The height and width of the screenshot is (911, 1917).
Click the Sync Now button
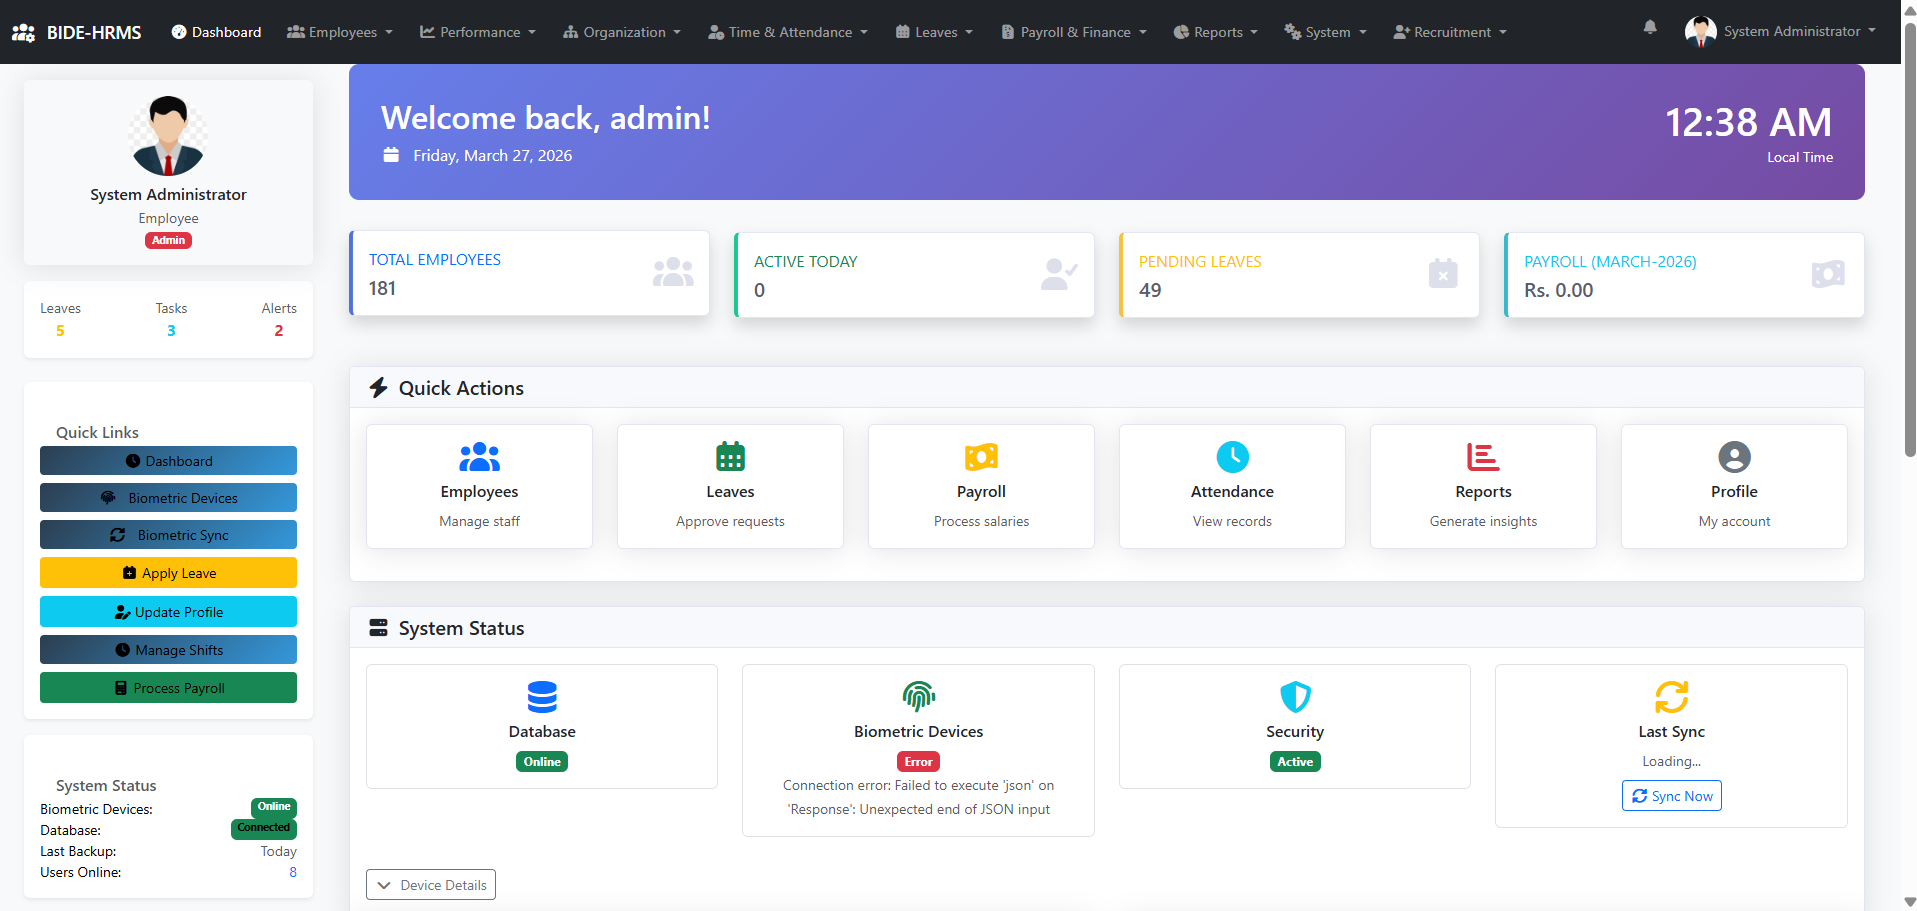(x=1671, y=795)
